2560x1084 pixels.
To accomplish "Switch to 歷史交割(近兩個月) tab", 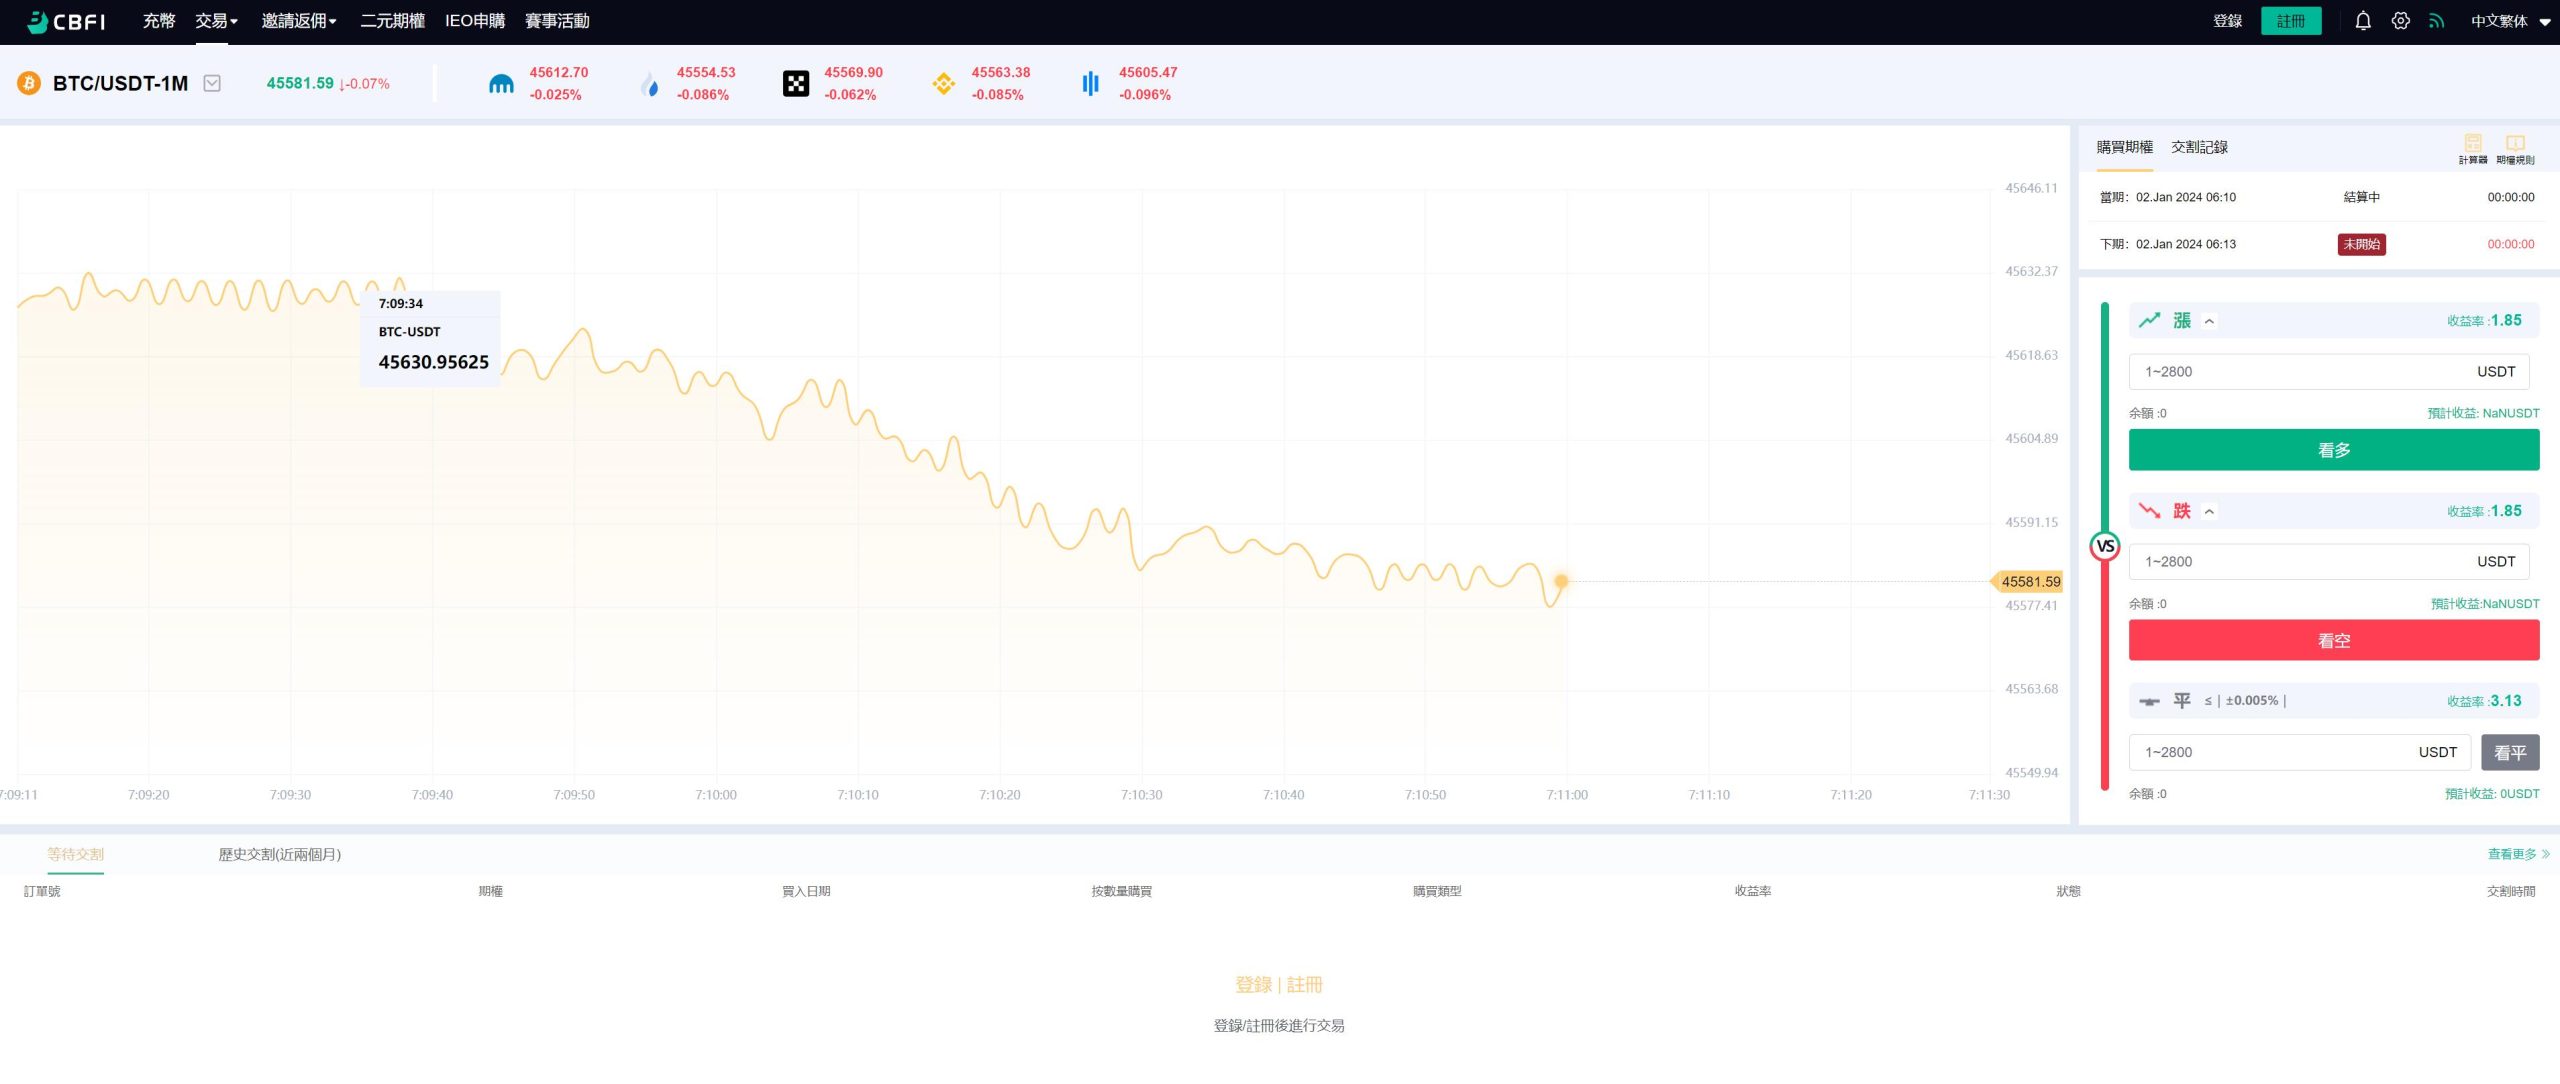I will (x=279, y=854).
